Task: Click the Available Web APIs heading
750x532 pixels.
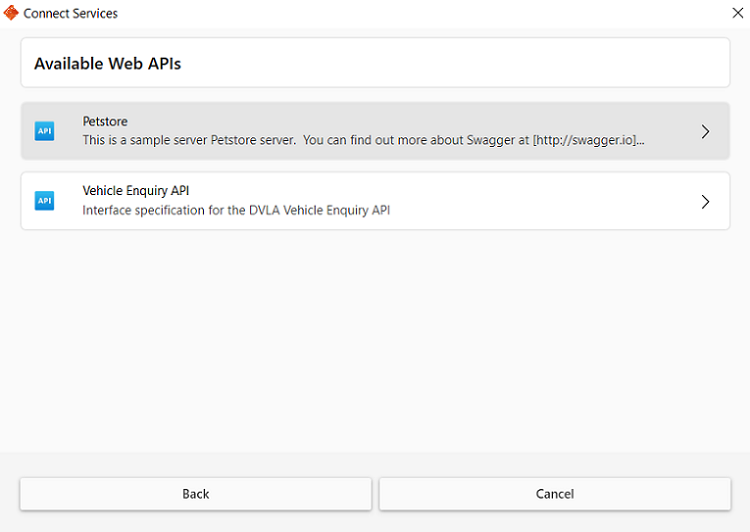Action: [107, 64]
